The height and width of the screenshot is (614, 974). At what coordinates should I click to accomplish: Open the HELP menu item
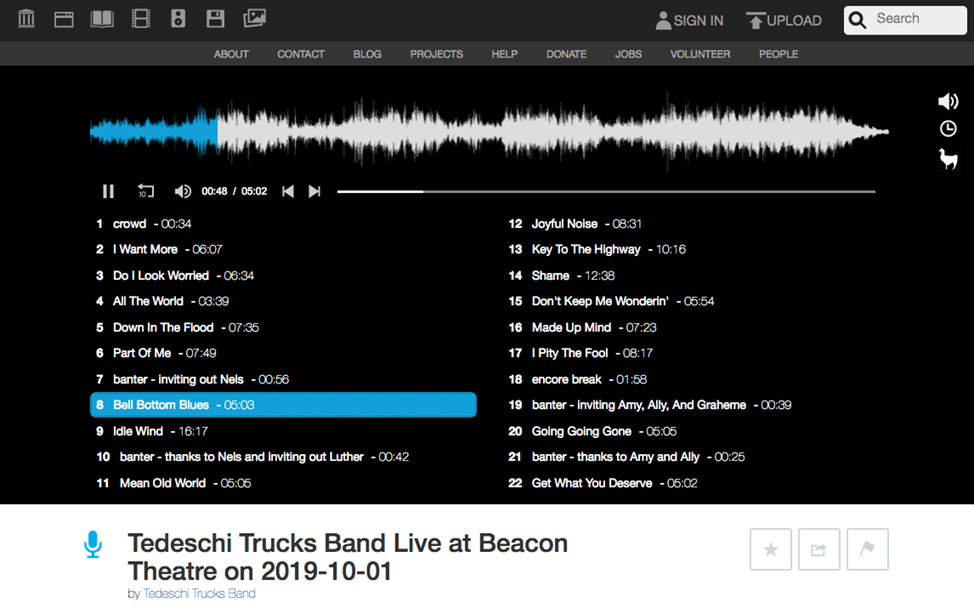(504, 54)
